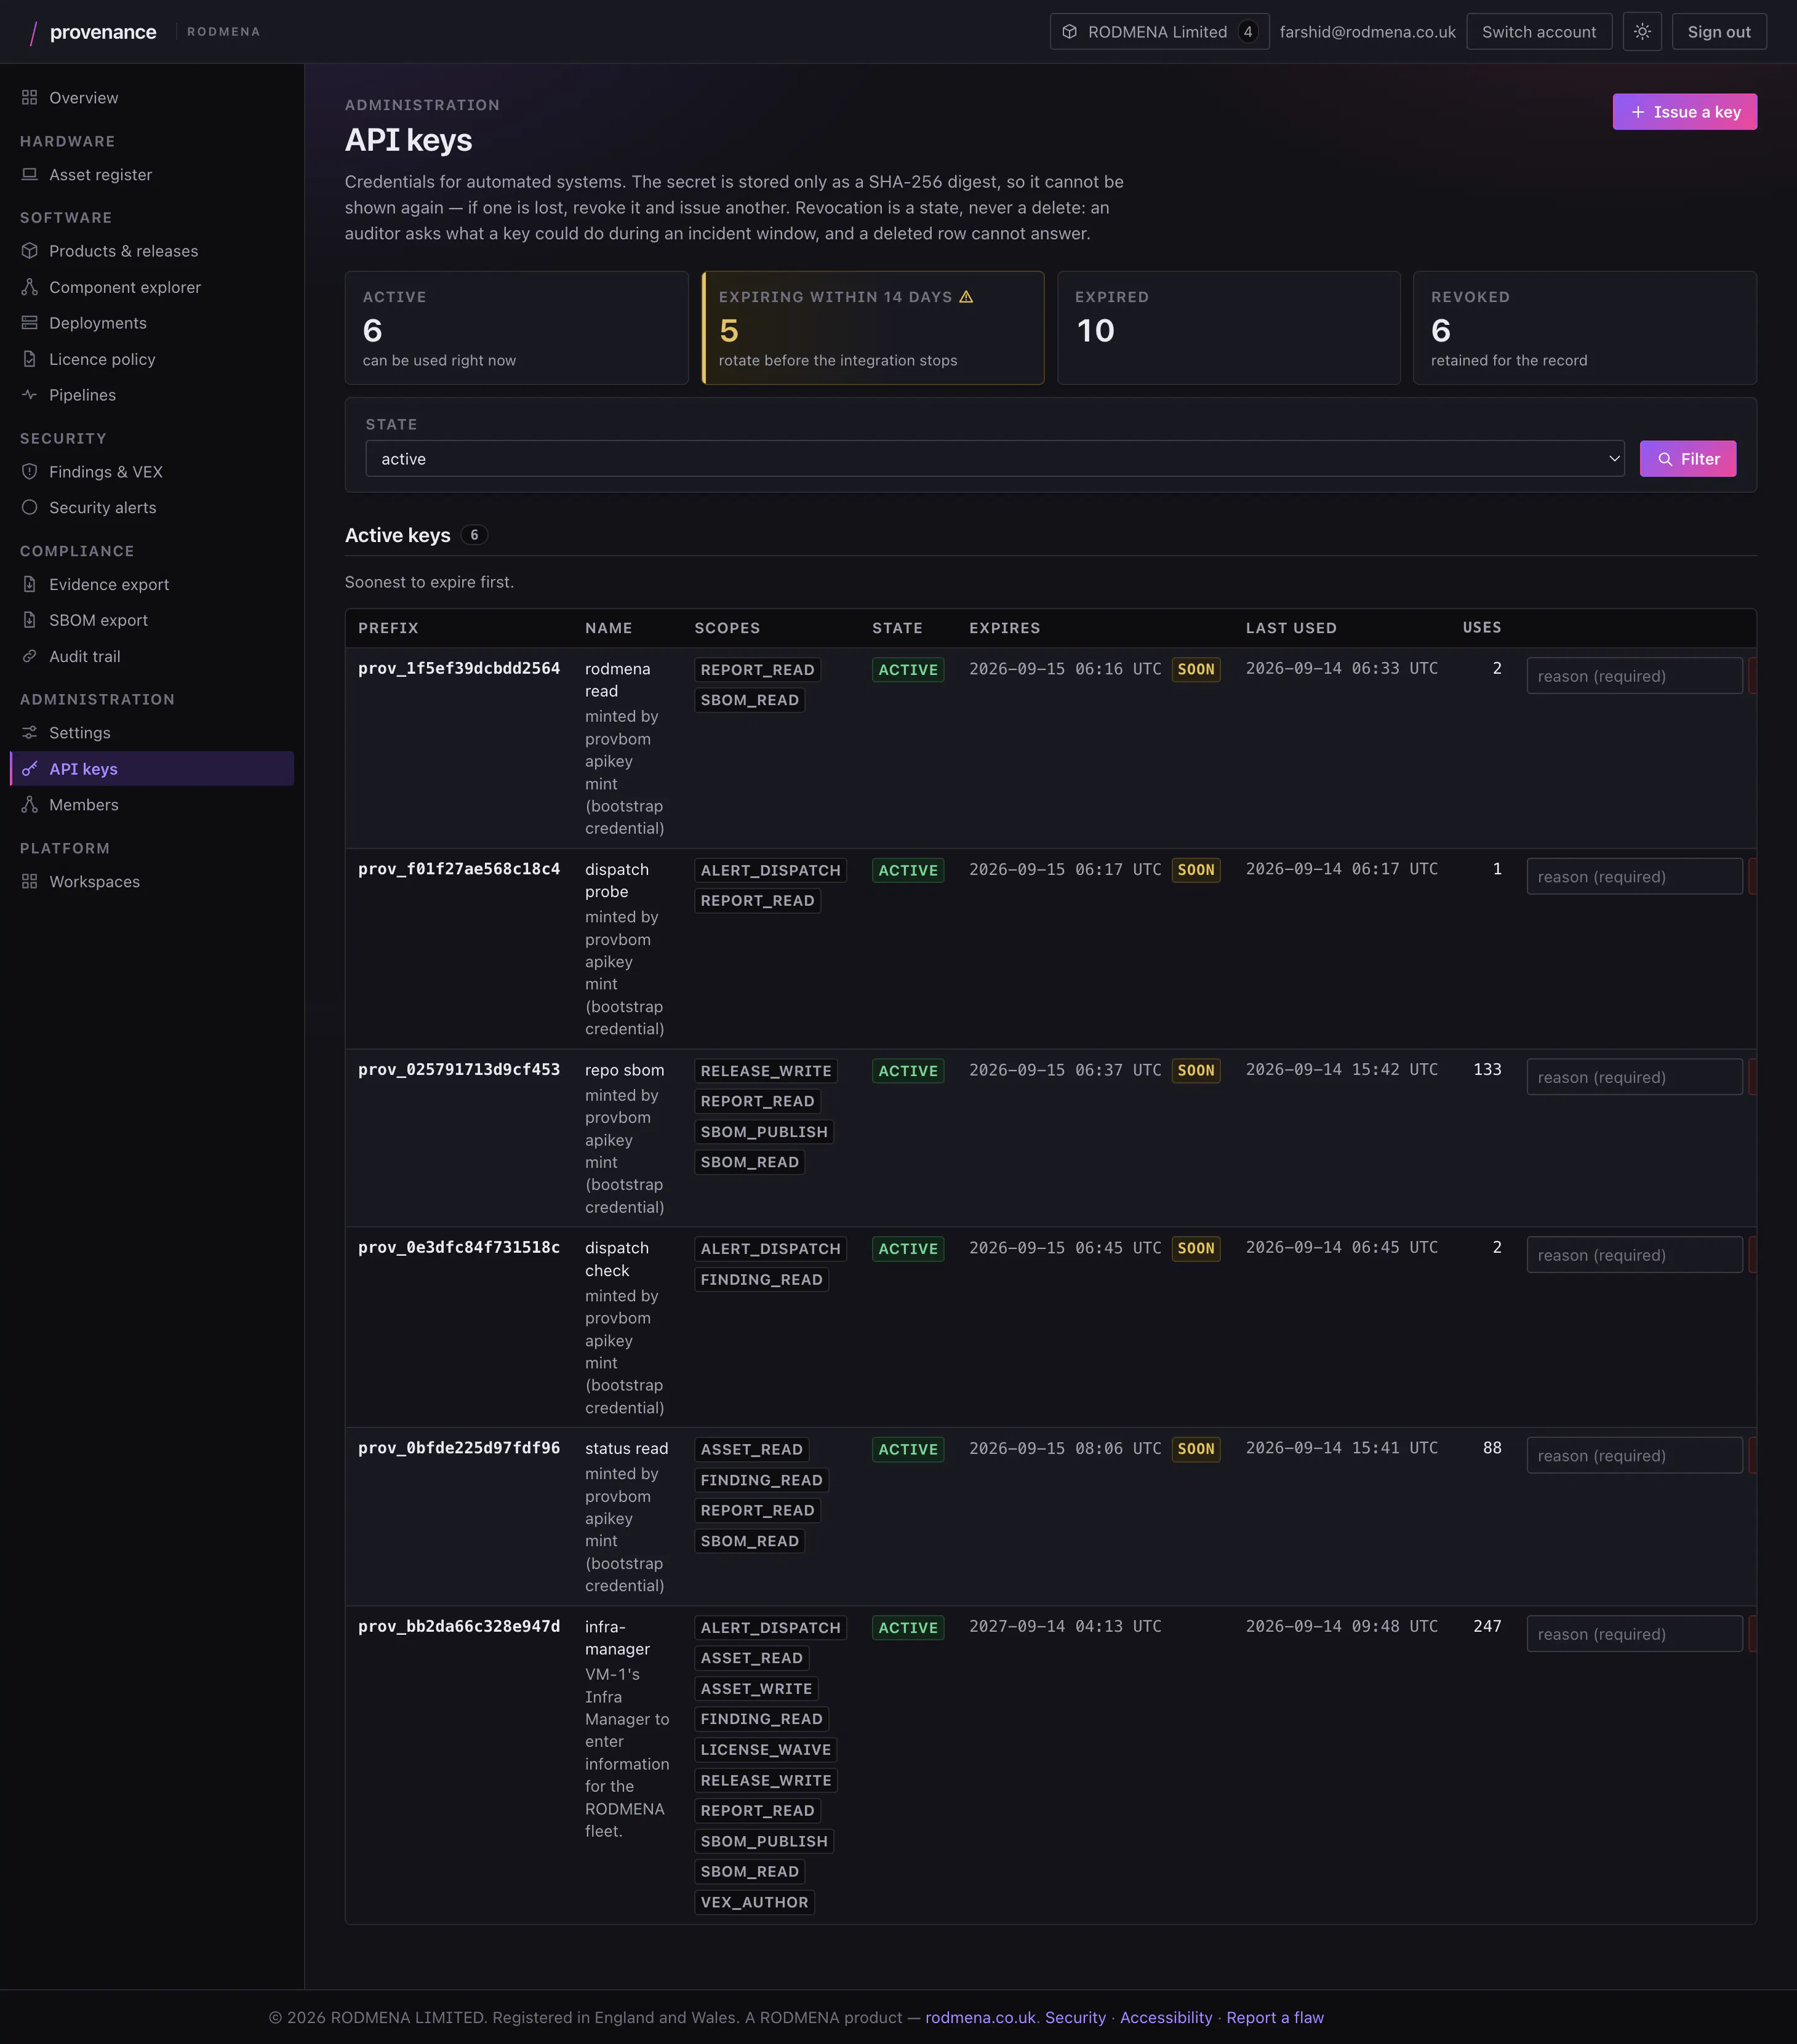The width and height of the screenshot is (1797, 2044).
Task: Click prefix prov_025791713d9cf453
Action: click(459, 1070)
